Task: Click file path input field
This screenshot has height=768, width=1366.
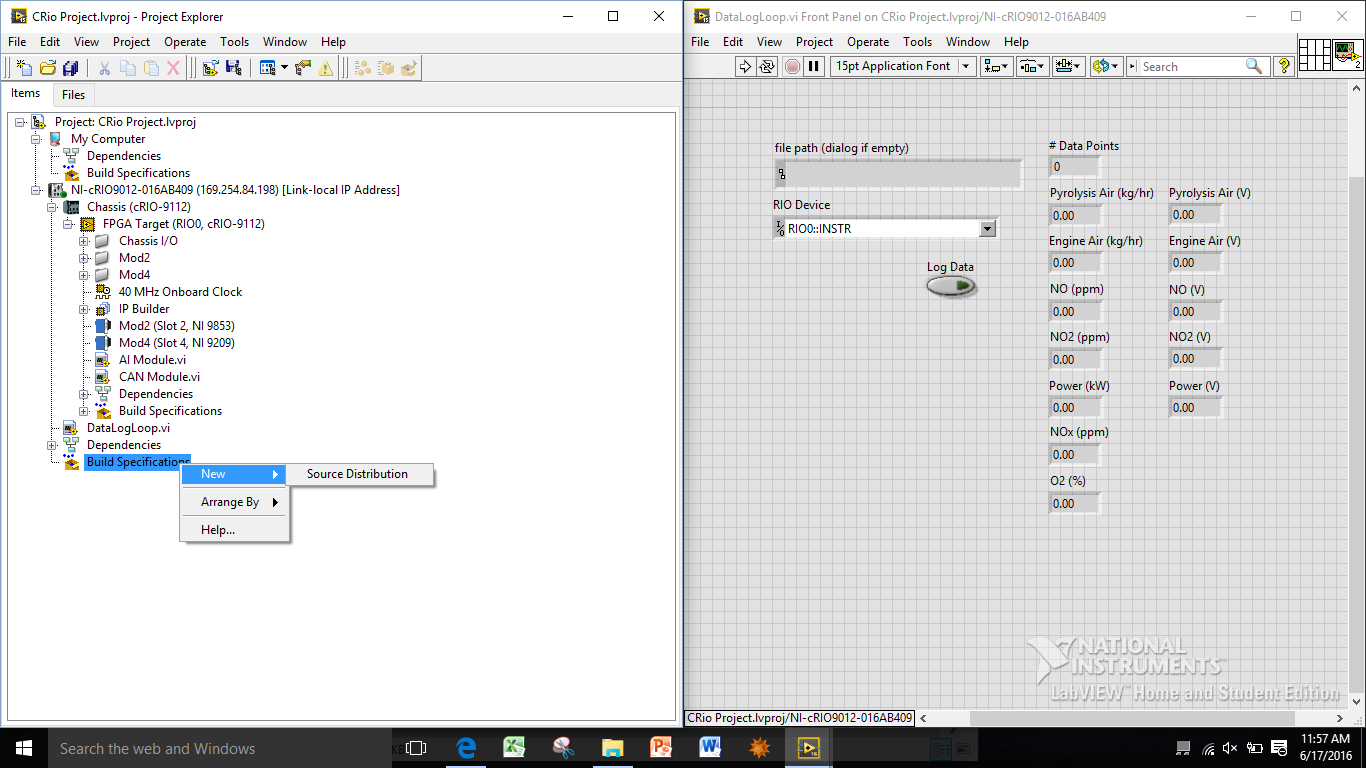Action: point(898,174)
